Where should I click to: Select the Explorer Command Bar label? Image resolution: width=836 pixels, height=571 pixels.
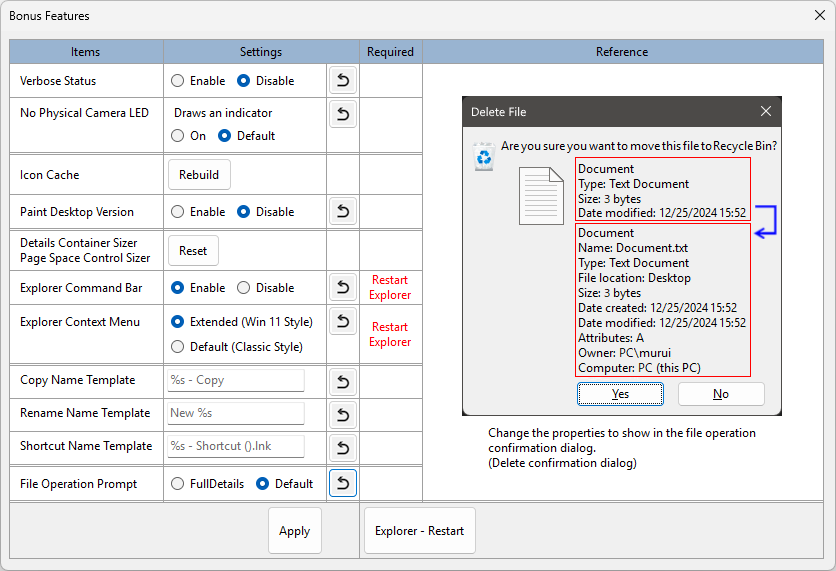pos(81,288)
